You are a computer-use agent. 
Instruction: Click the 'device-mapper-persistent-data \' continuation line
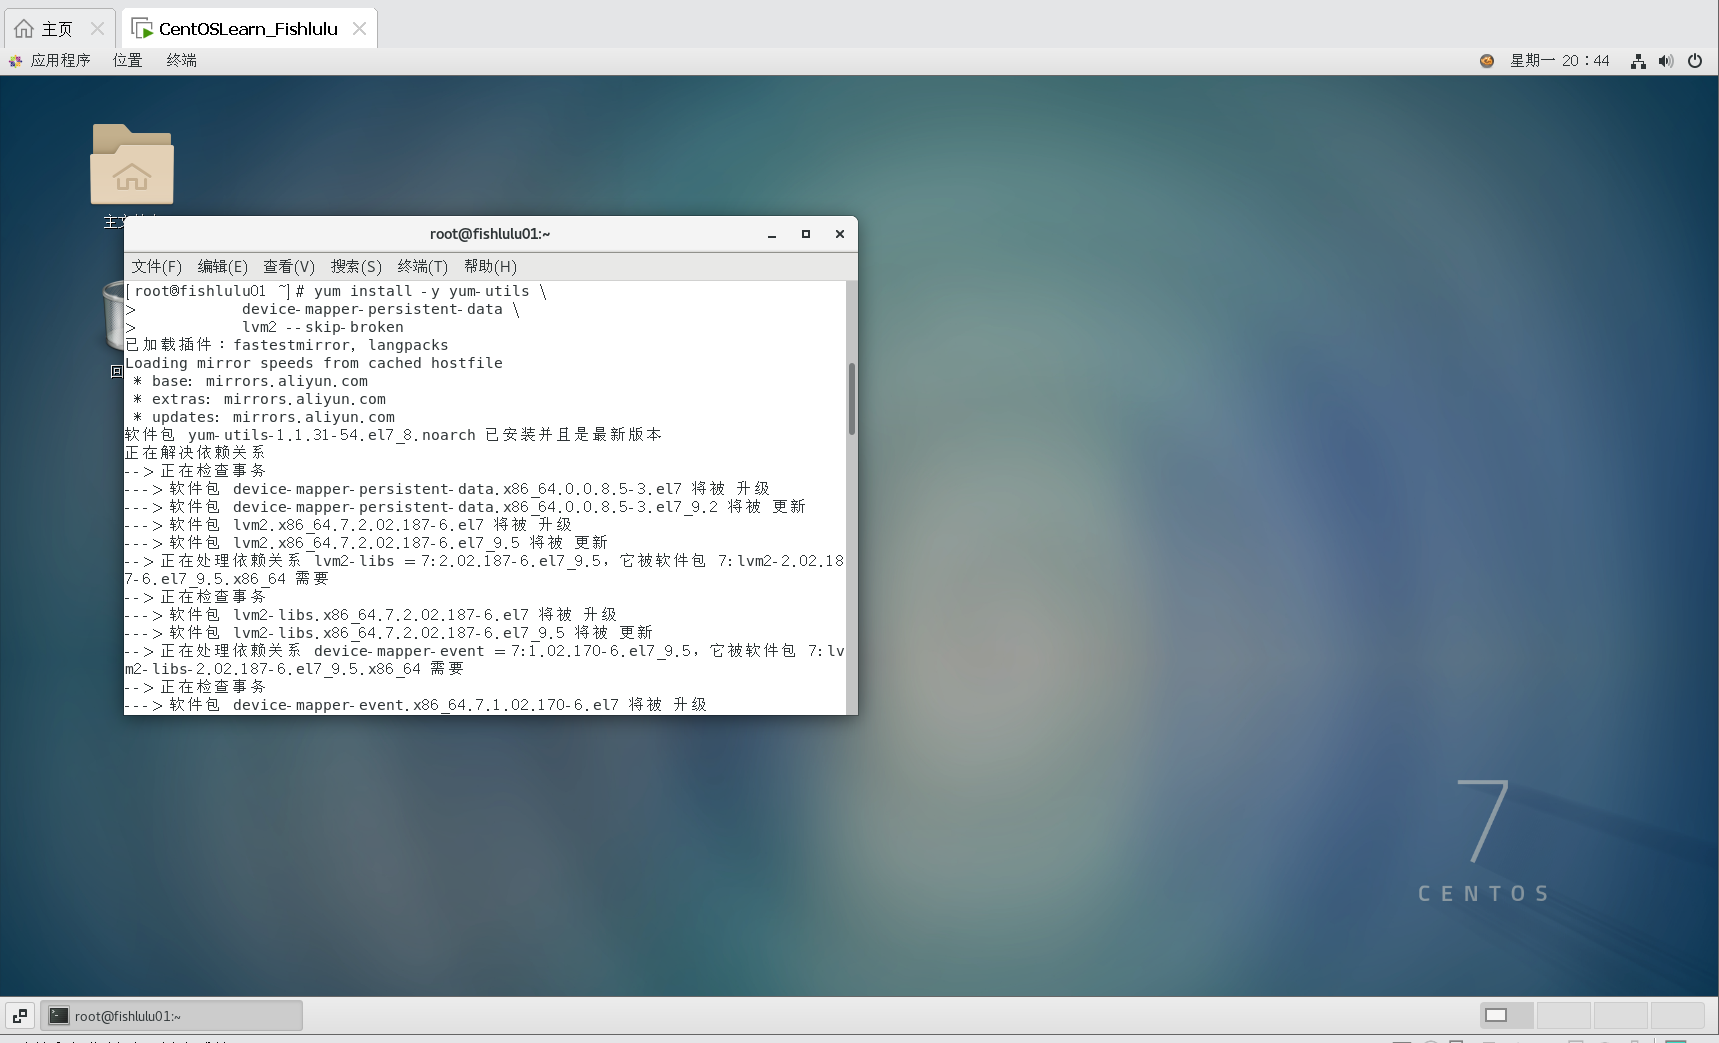point(381,309)
